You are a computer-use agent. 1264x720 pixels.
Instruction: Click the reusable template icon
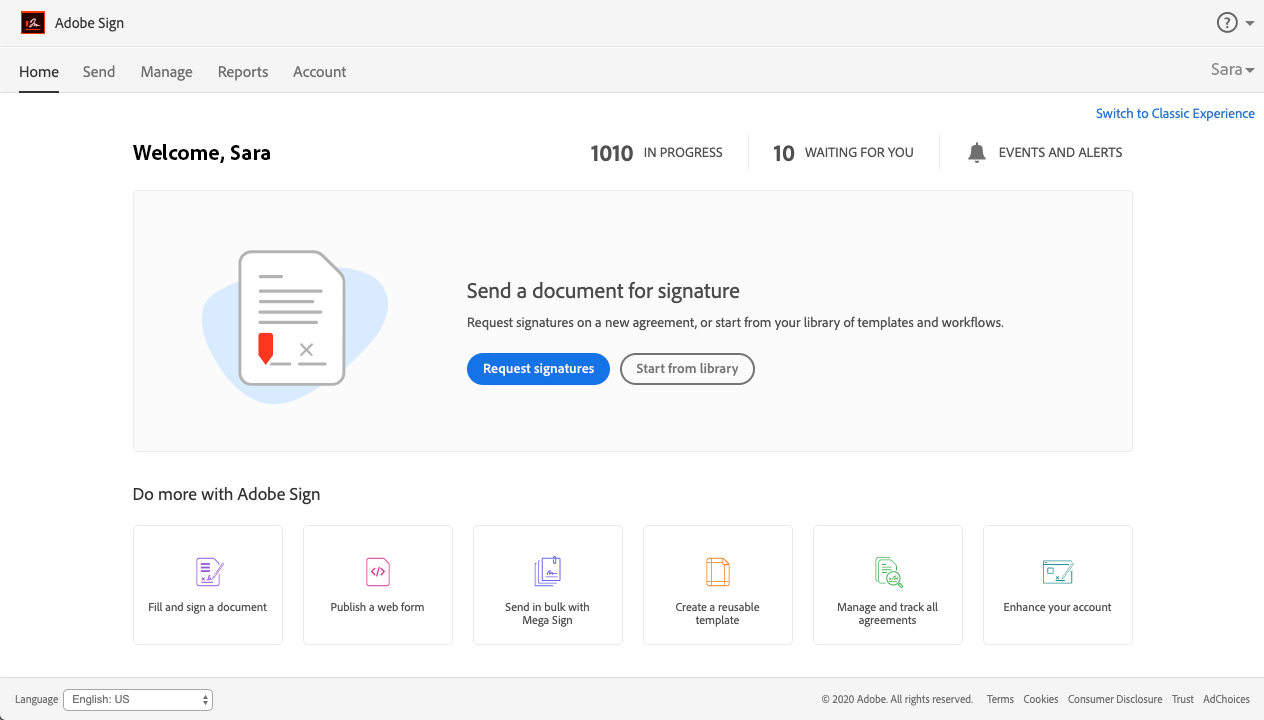pyautogui.click(x=717, y=572)
